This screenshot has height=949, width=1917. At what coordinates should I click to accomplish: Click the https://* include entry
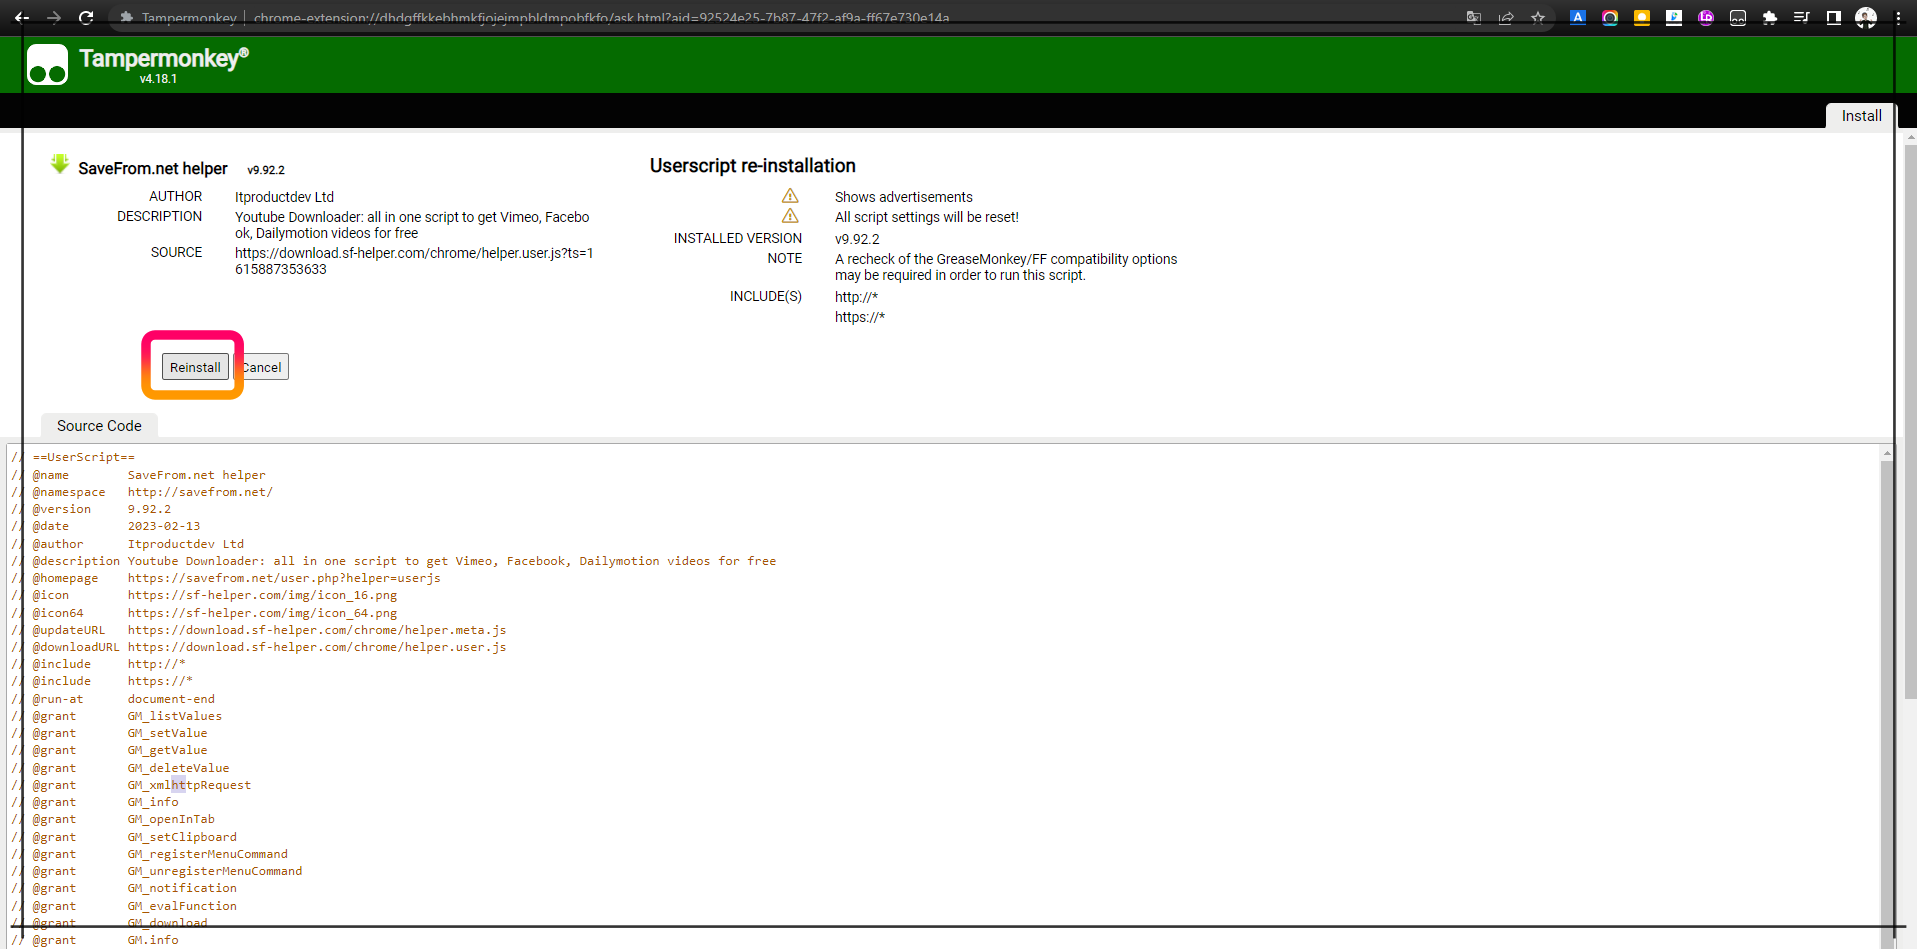tap(860, 317)
